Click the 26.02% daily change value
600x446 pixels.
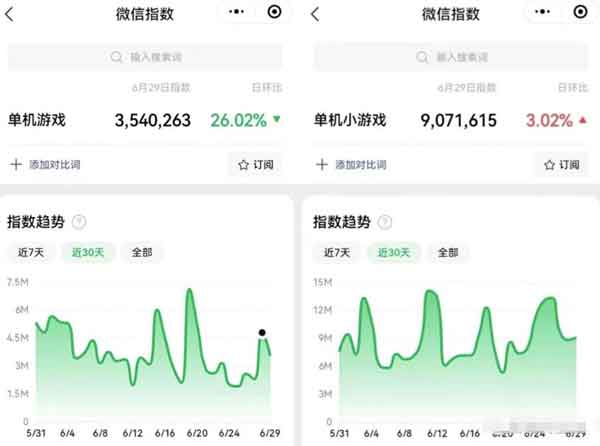point(238,120)
